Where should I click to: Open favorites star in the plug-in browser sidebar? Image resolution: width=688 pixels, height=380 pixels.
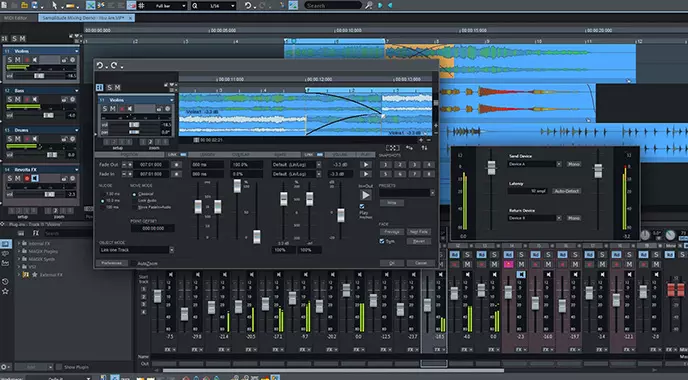pos(5,291)
